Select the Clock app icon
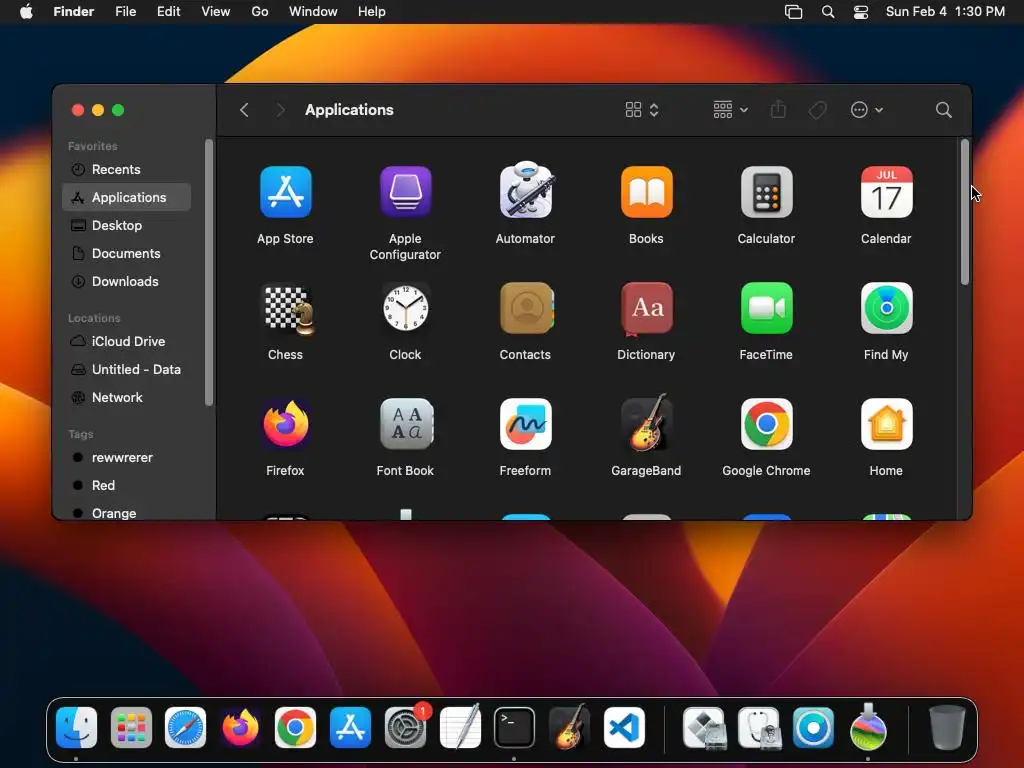The width and height of the screenshot is (1024, 768). pyautogui.click(x=406, y=308)
